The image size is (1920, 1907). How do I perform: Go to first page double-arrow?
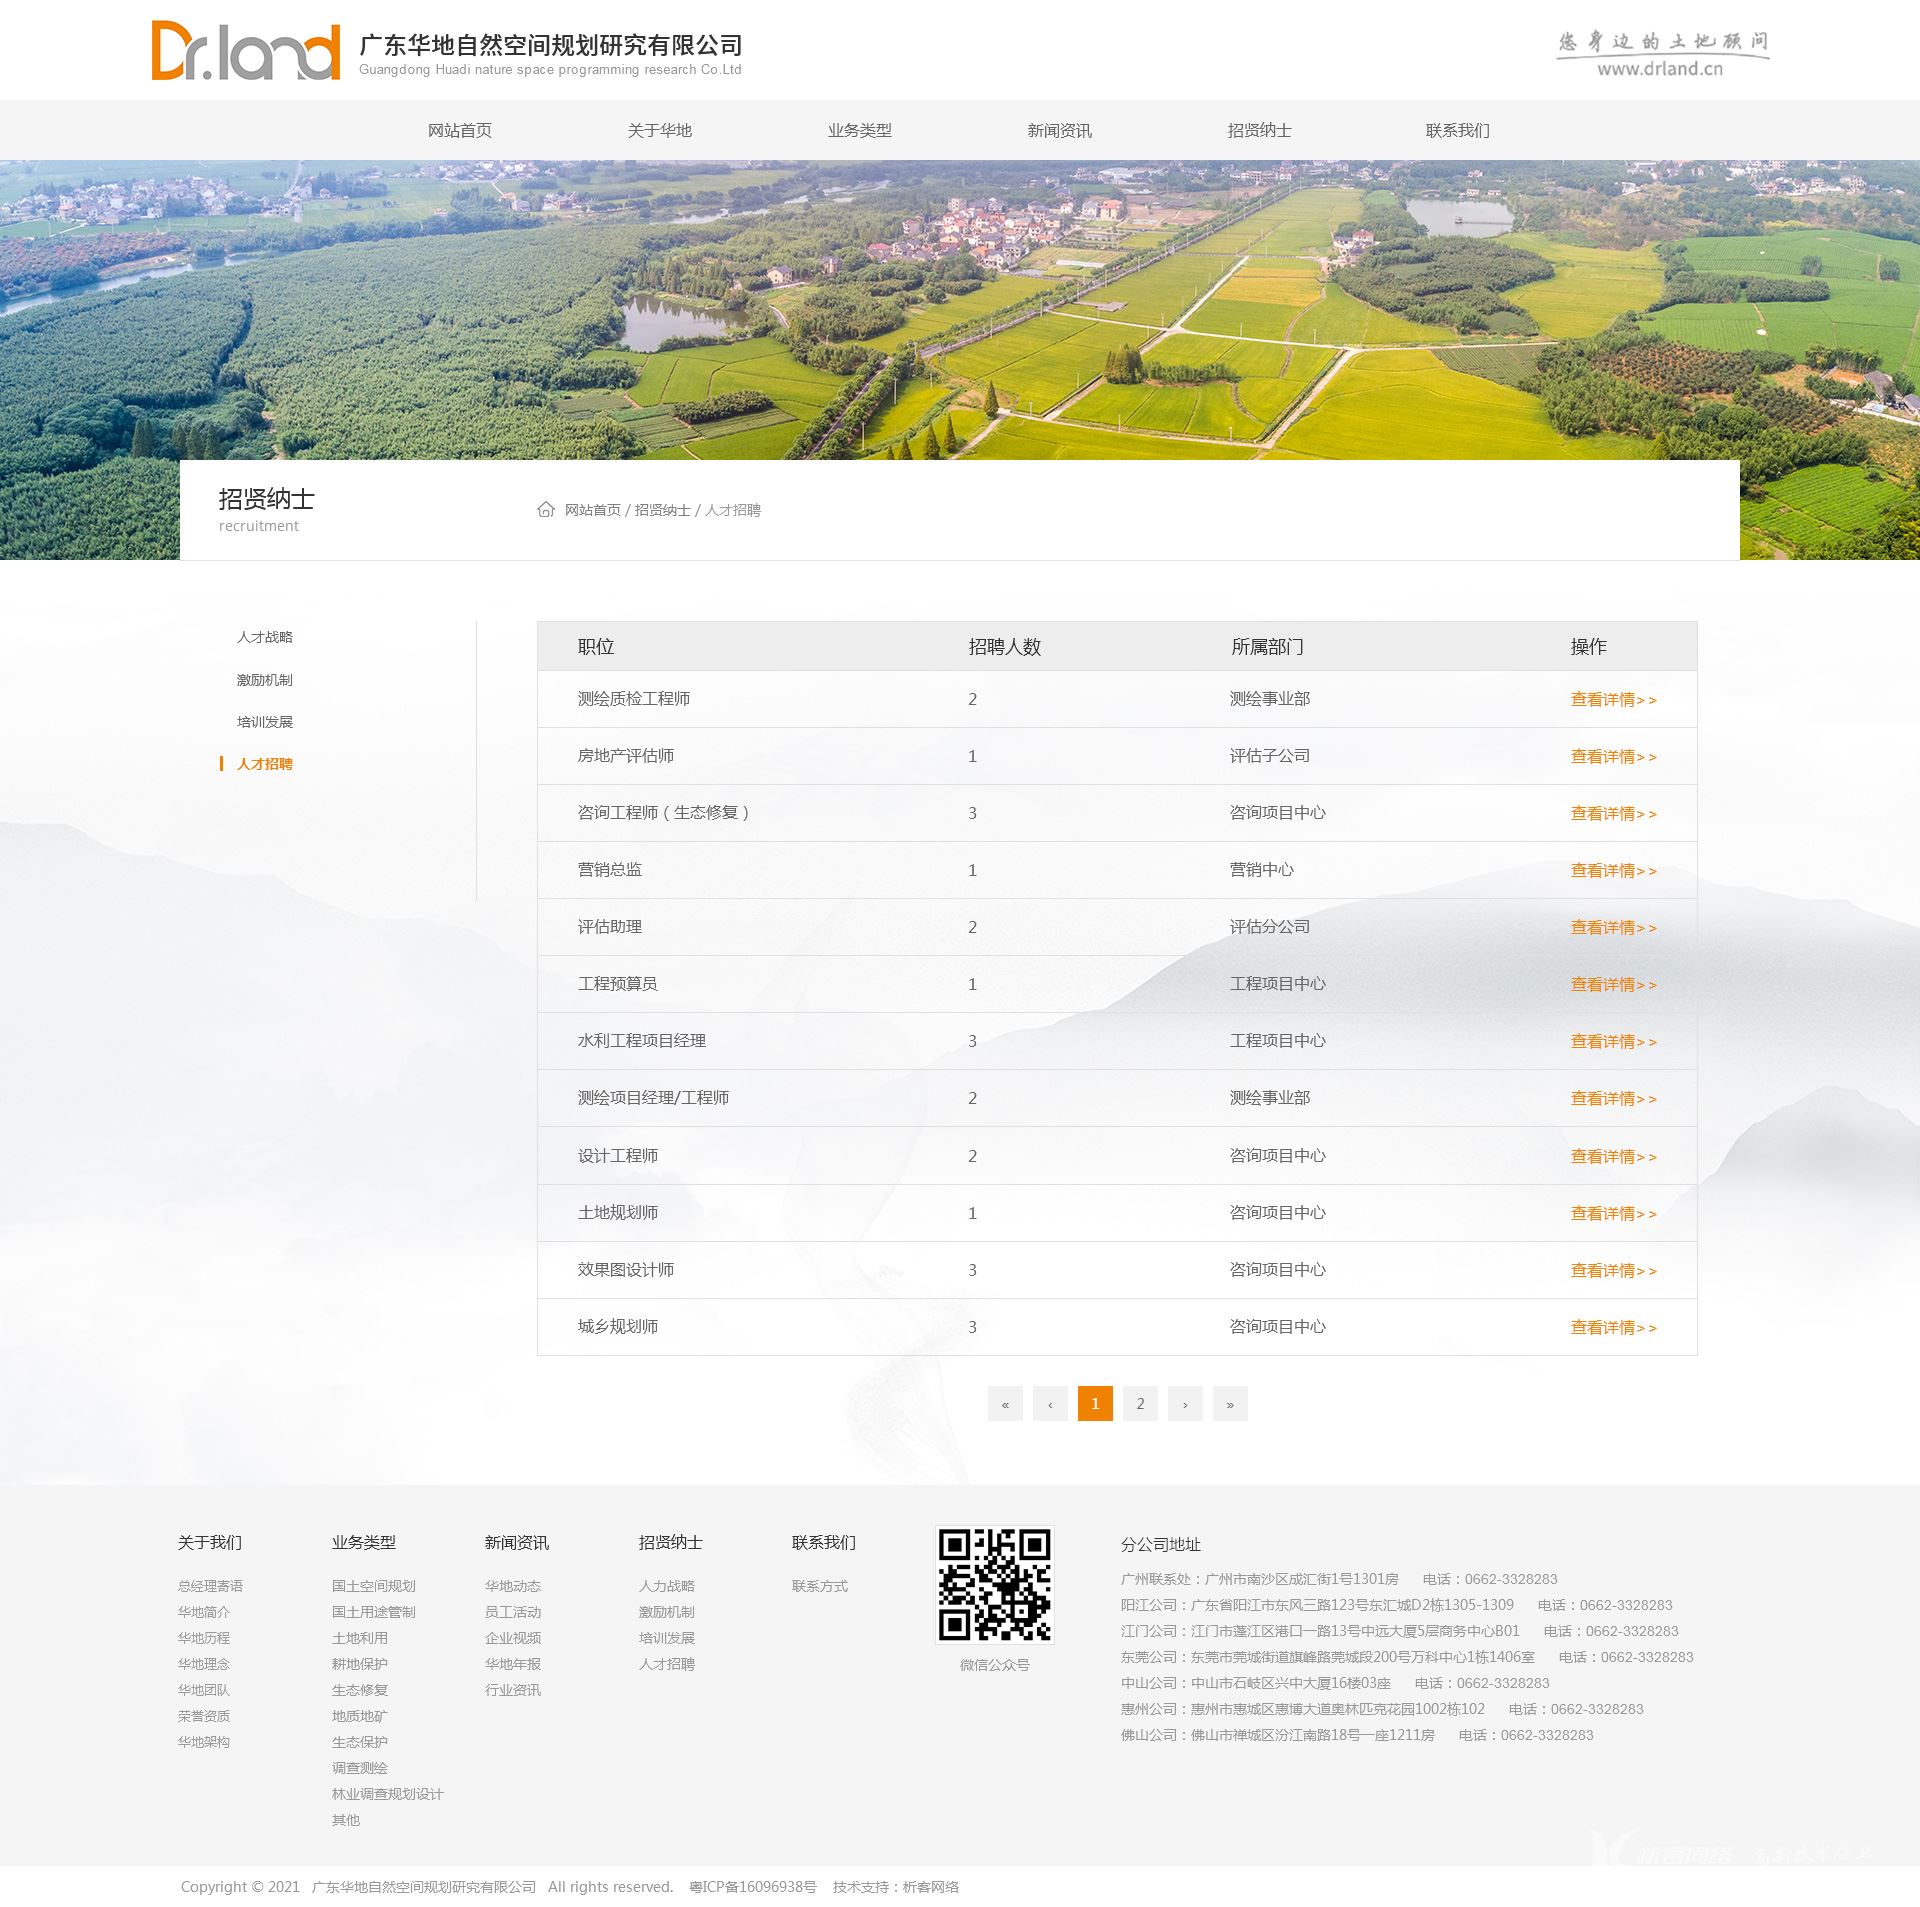point(1005,1404)
